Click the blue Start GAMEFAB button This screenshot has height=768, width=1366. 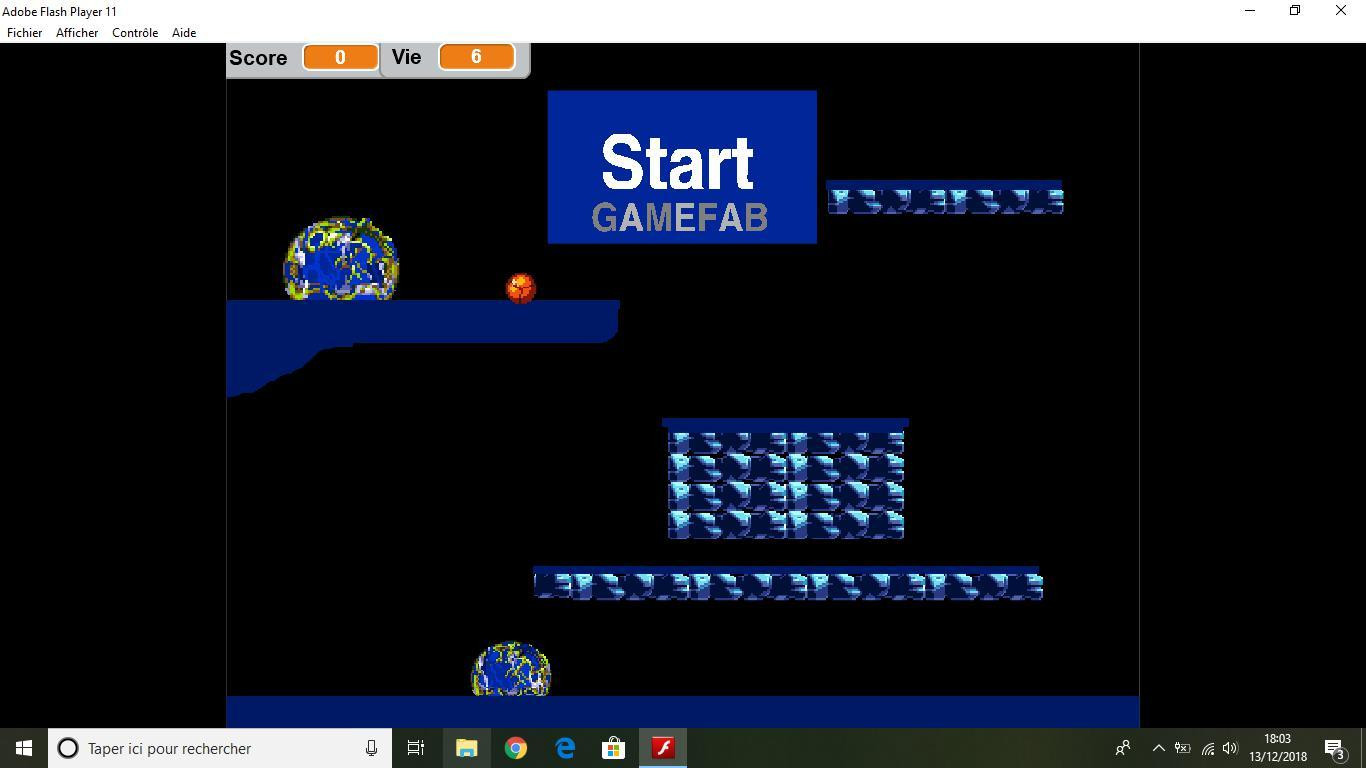682,167
